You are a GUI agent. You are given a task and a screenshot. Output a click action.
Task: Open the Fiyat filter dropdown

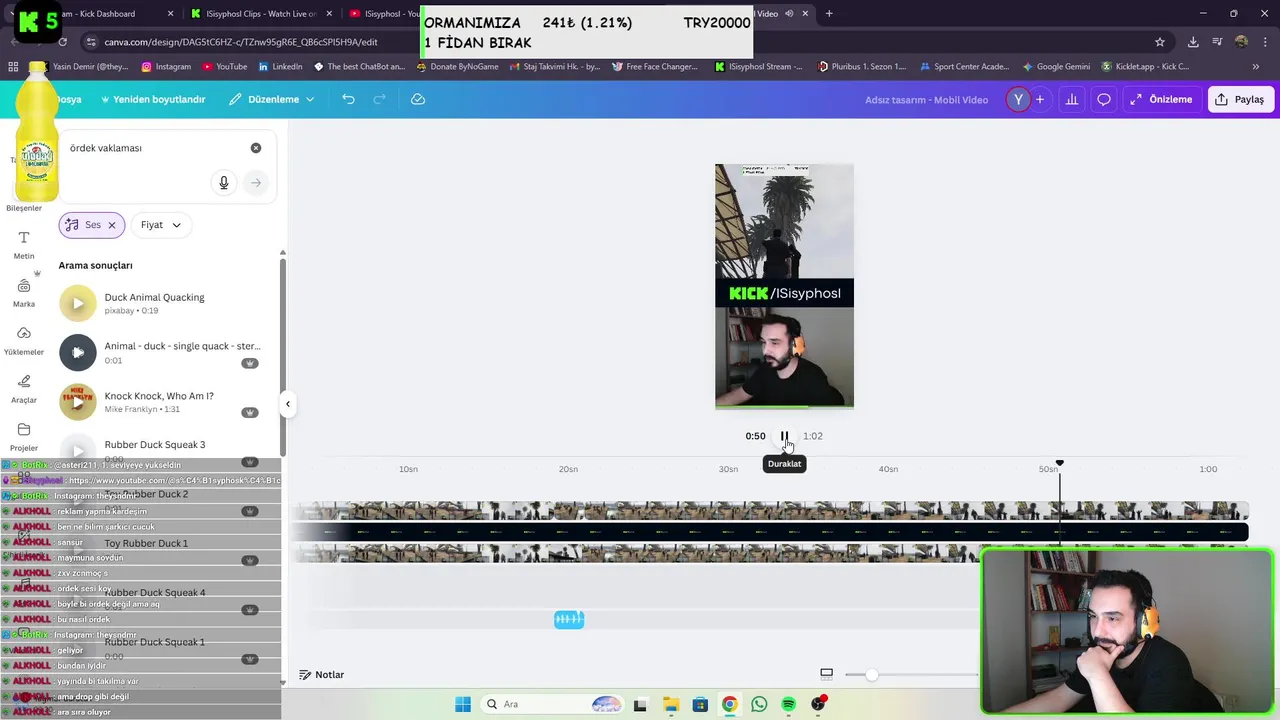click(x=161, y=225)
